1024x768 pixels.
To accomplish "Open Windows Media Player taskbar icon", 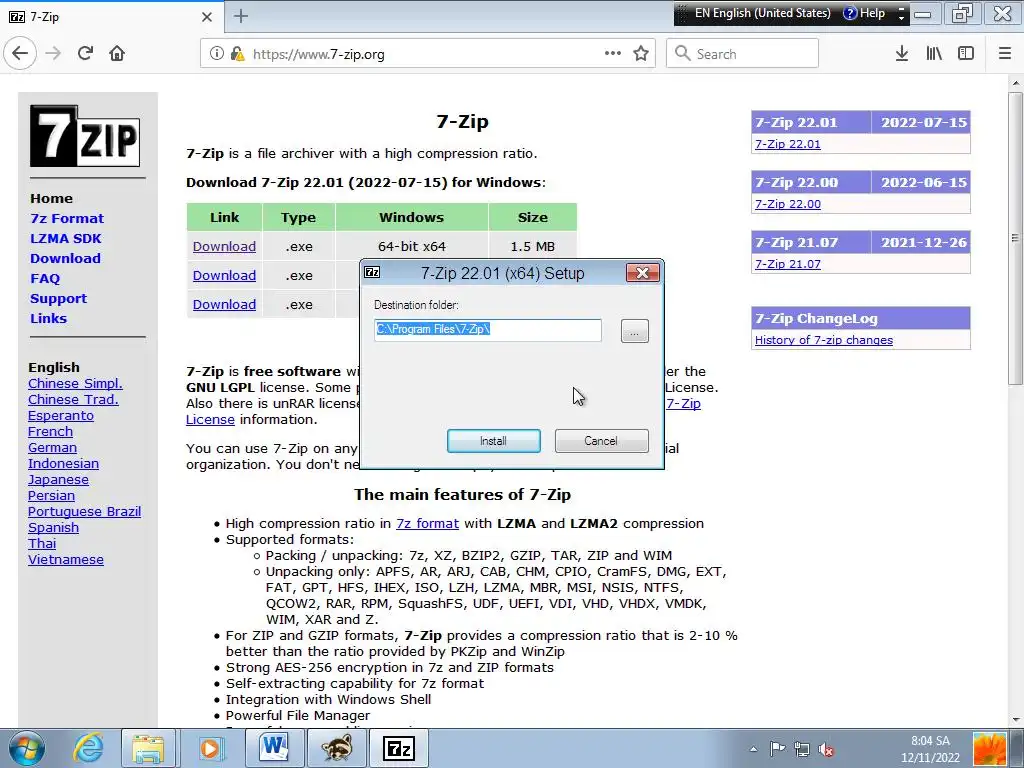I will pyautogui.click(x=210, y=748).
